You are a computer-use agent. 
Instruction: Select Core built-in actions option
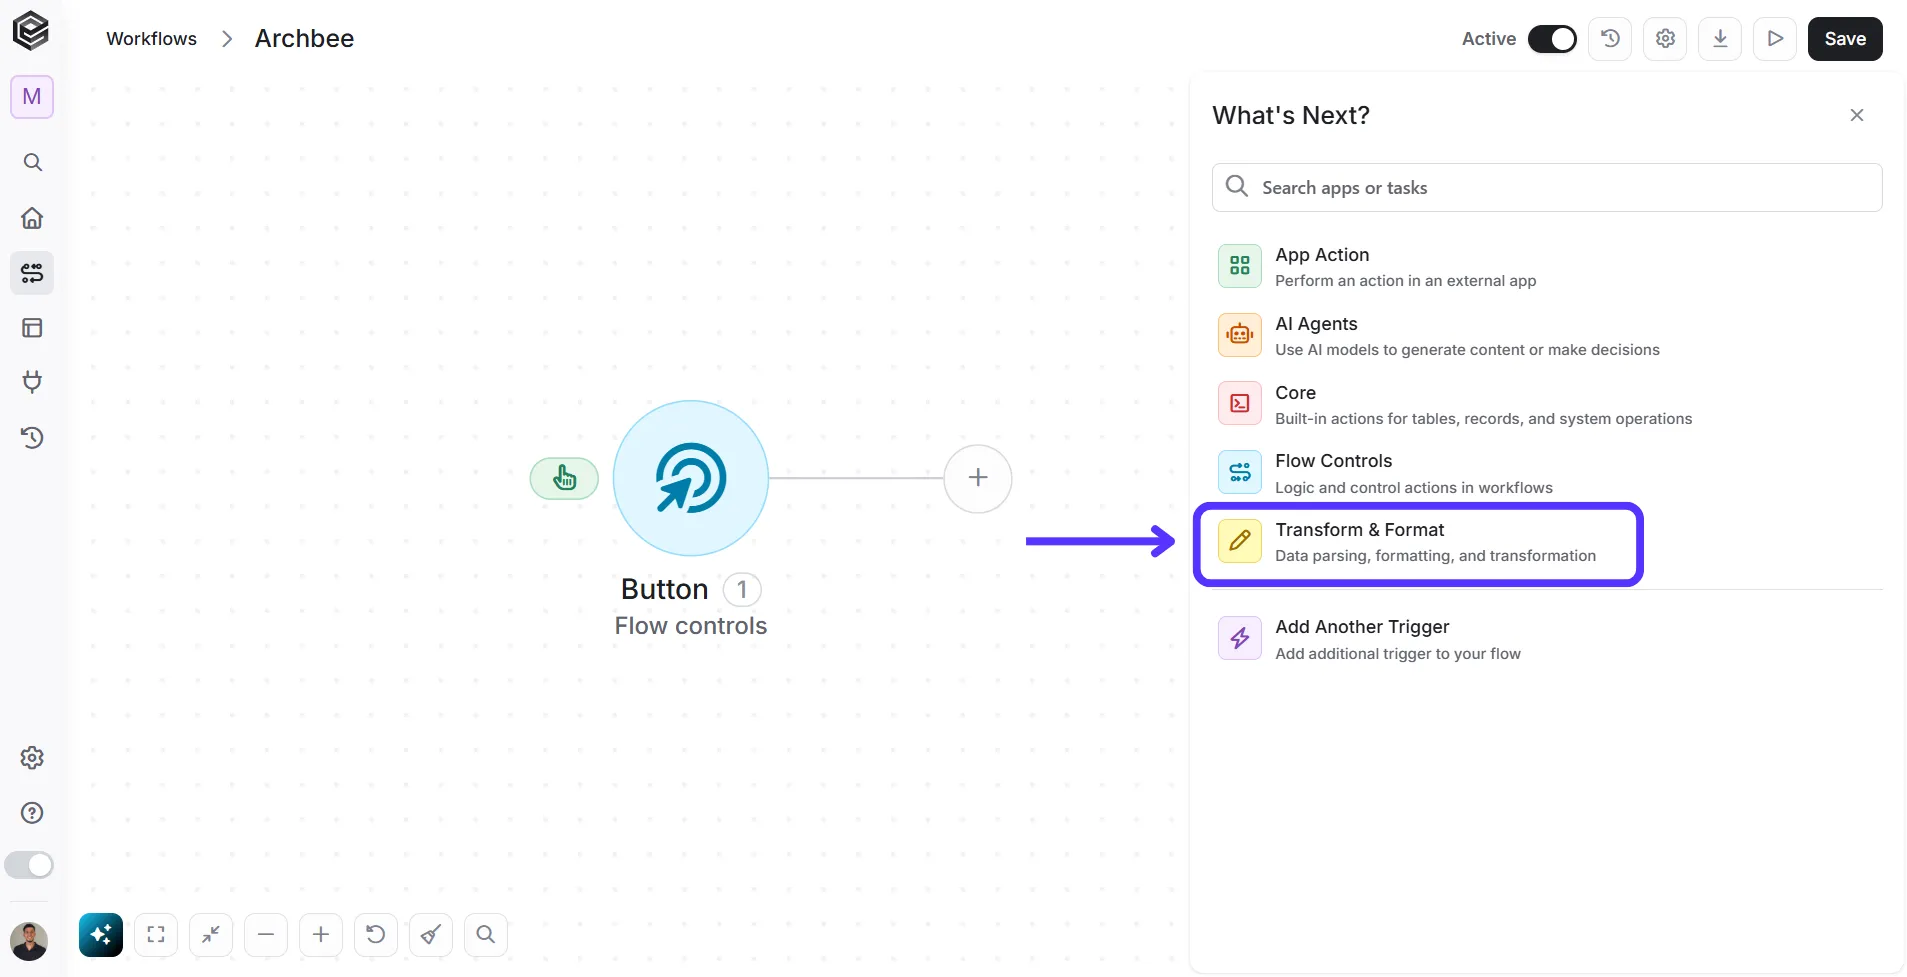tap(1547, 405)
